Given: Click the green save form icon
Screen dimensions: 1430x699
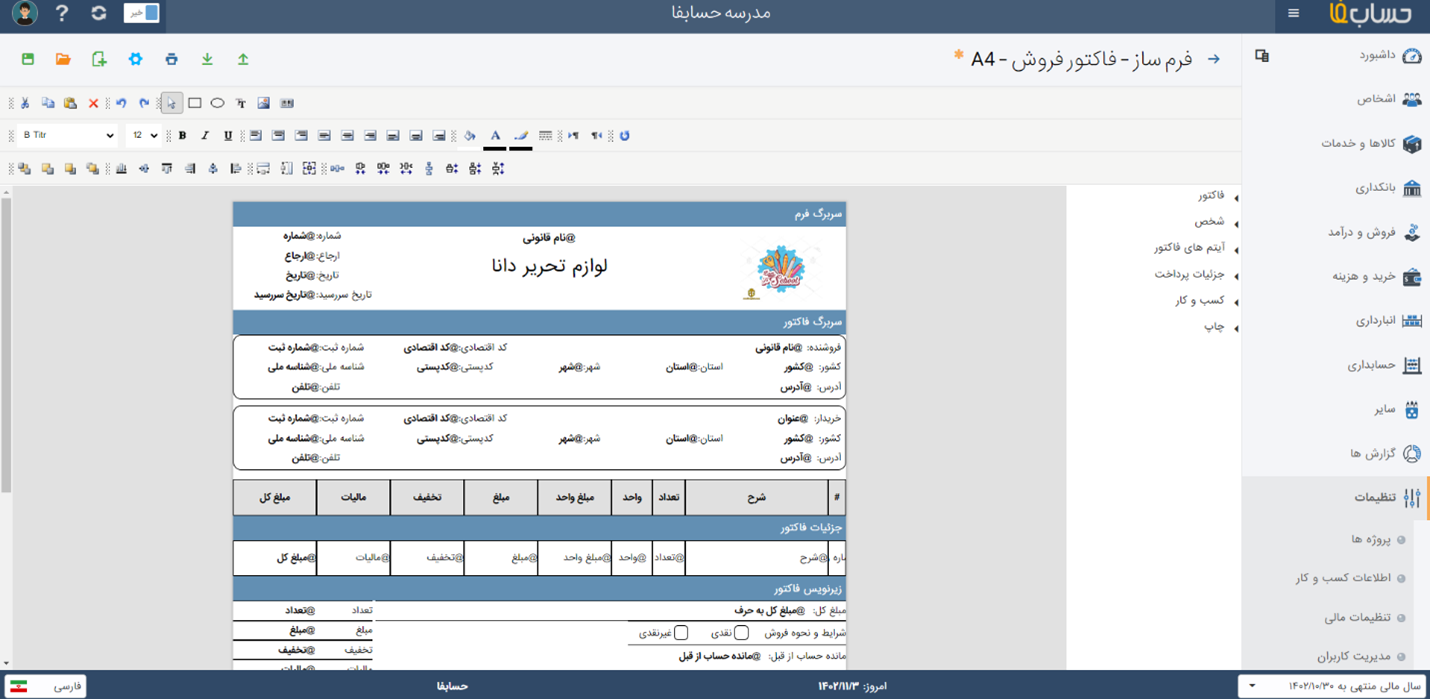Looking at the screenshot, I should click(28, 60).
